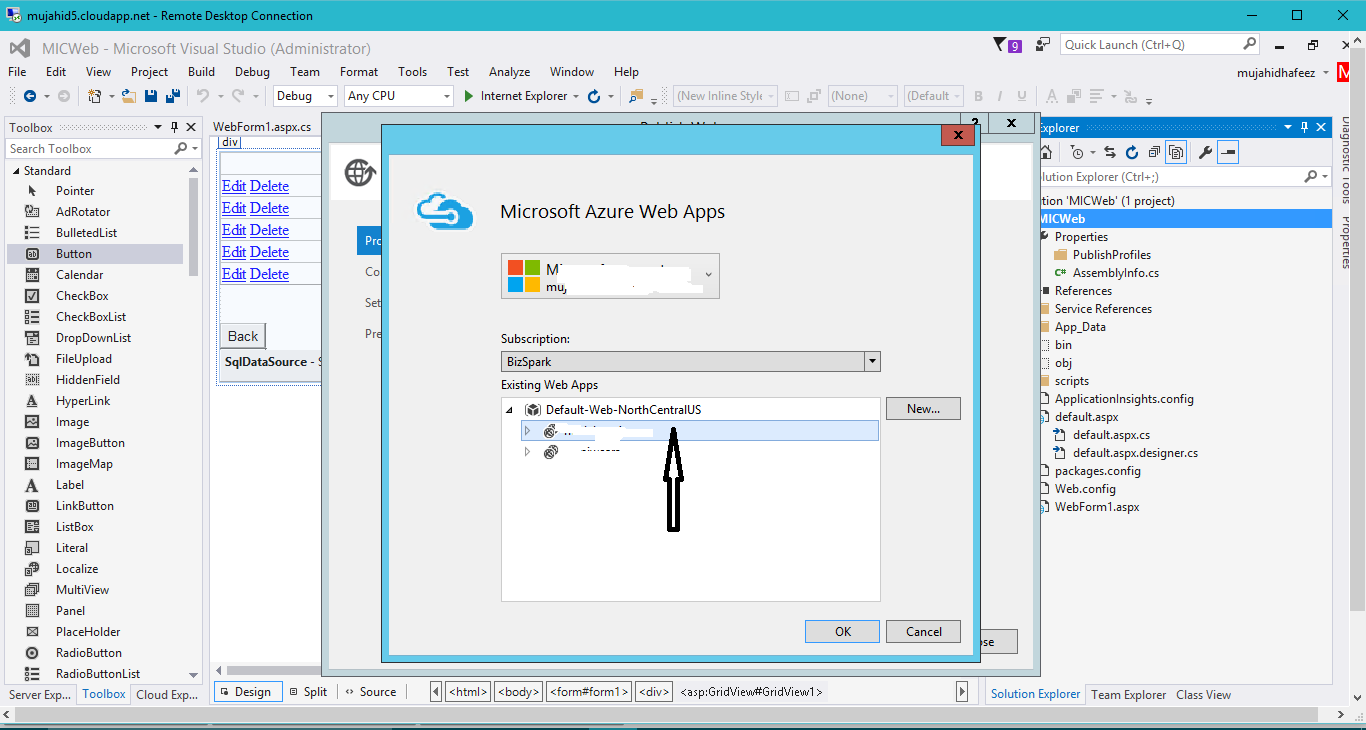Click the Toolbox vertical scrollbar

click(x=193, y=230)
